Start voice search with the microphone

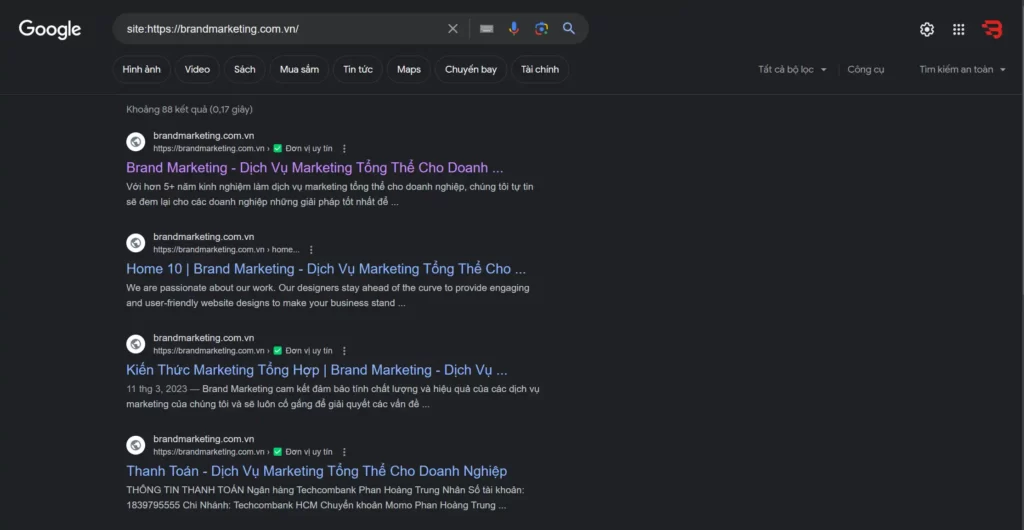tap(514, 29)
